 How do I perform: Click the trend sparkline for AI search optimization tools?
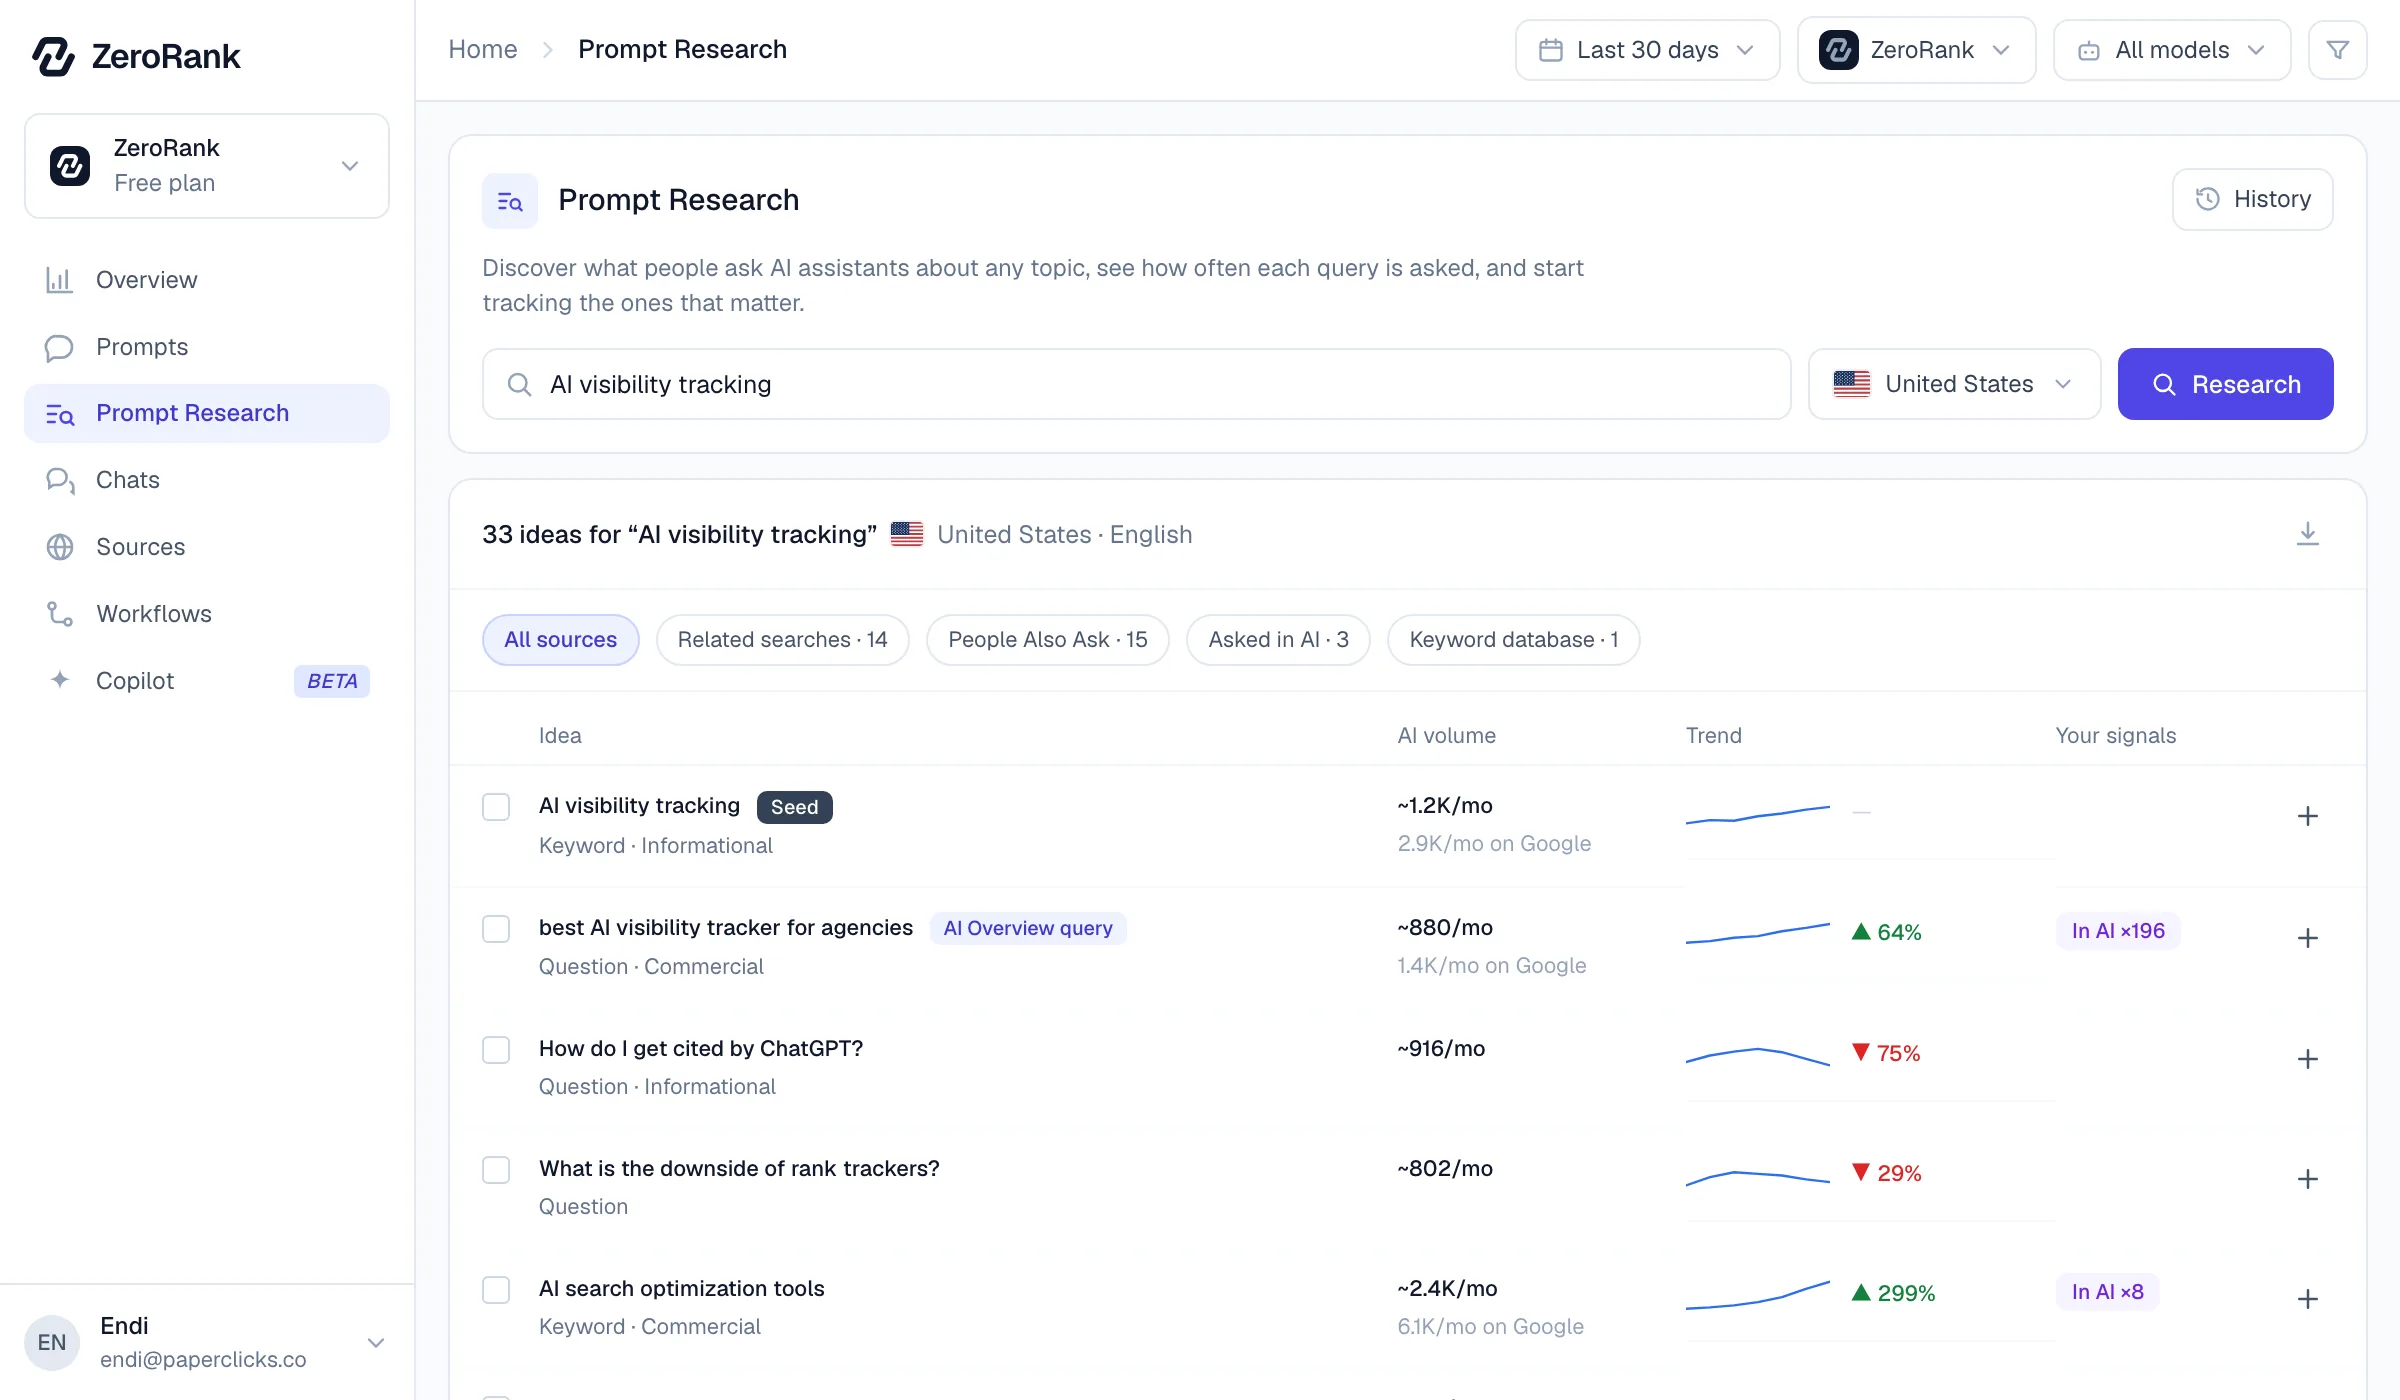(x=1758, y=1295)
